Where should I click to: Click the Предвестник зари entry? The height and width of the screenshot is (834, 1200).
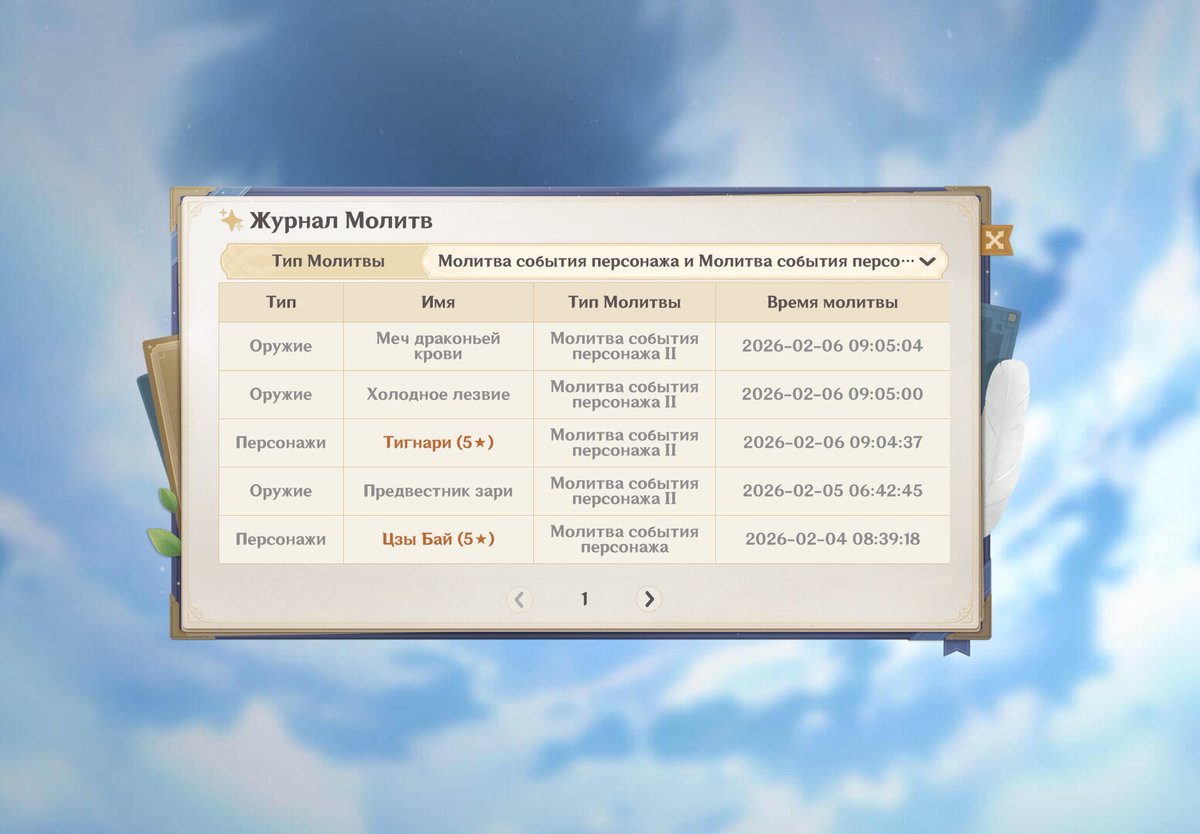click(x=438, y=491)
